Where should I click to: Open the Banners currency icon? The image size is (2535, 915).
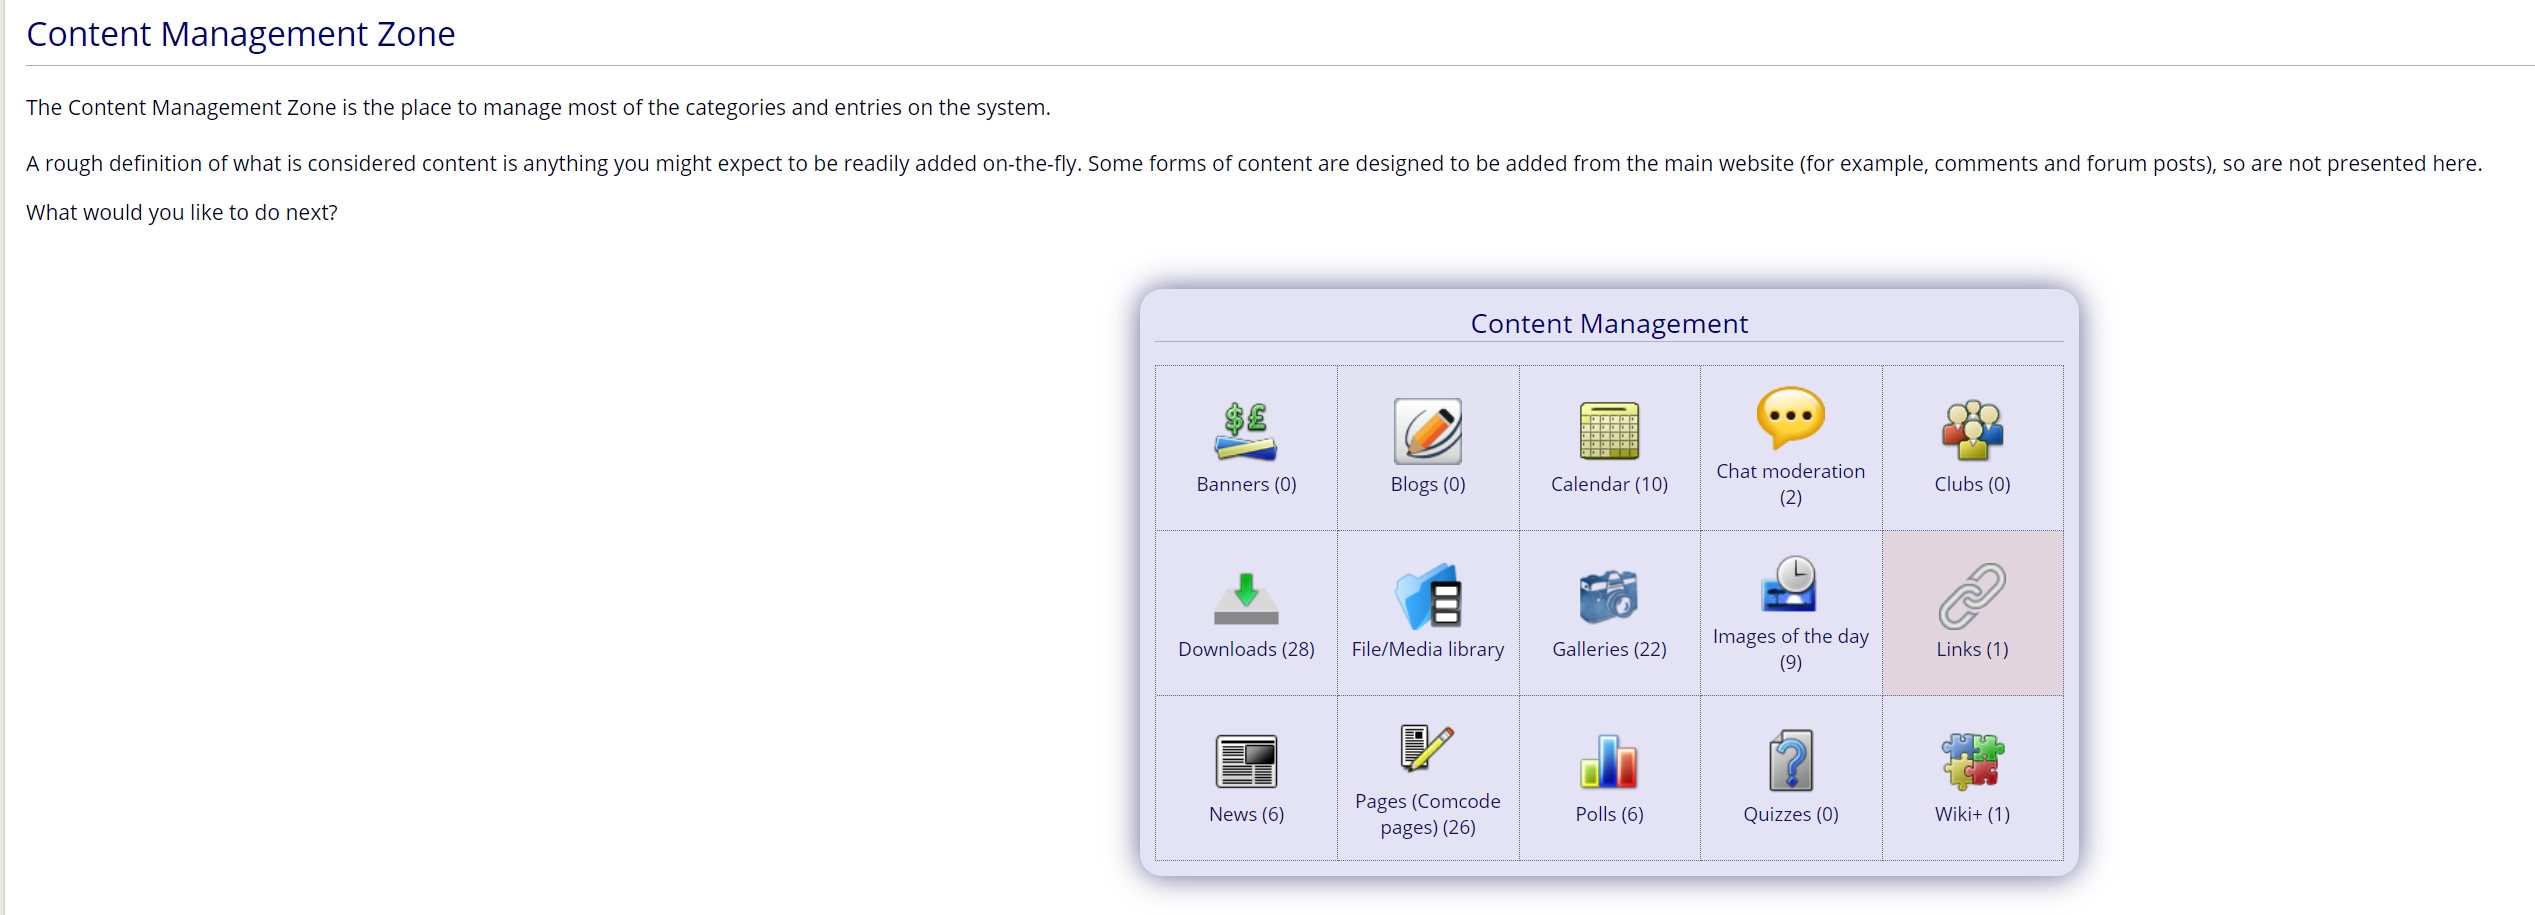(1245, 431)
